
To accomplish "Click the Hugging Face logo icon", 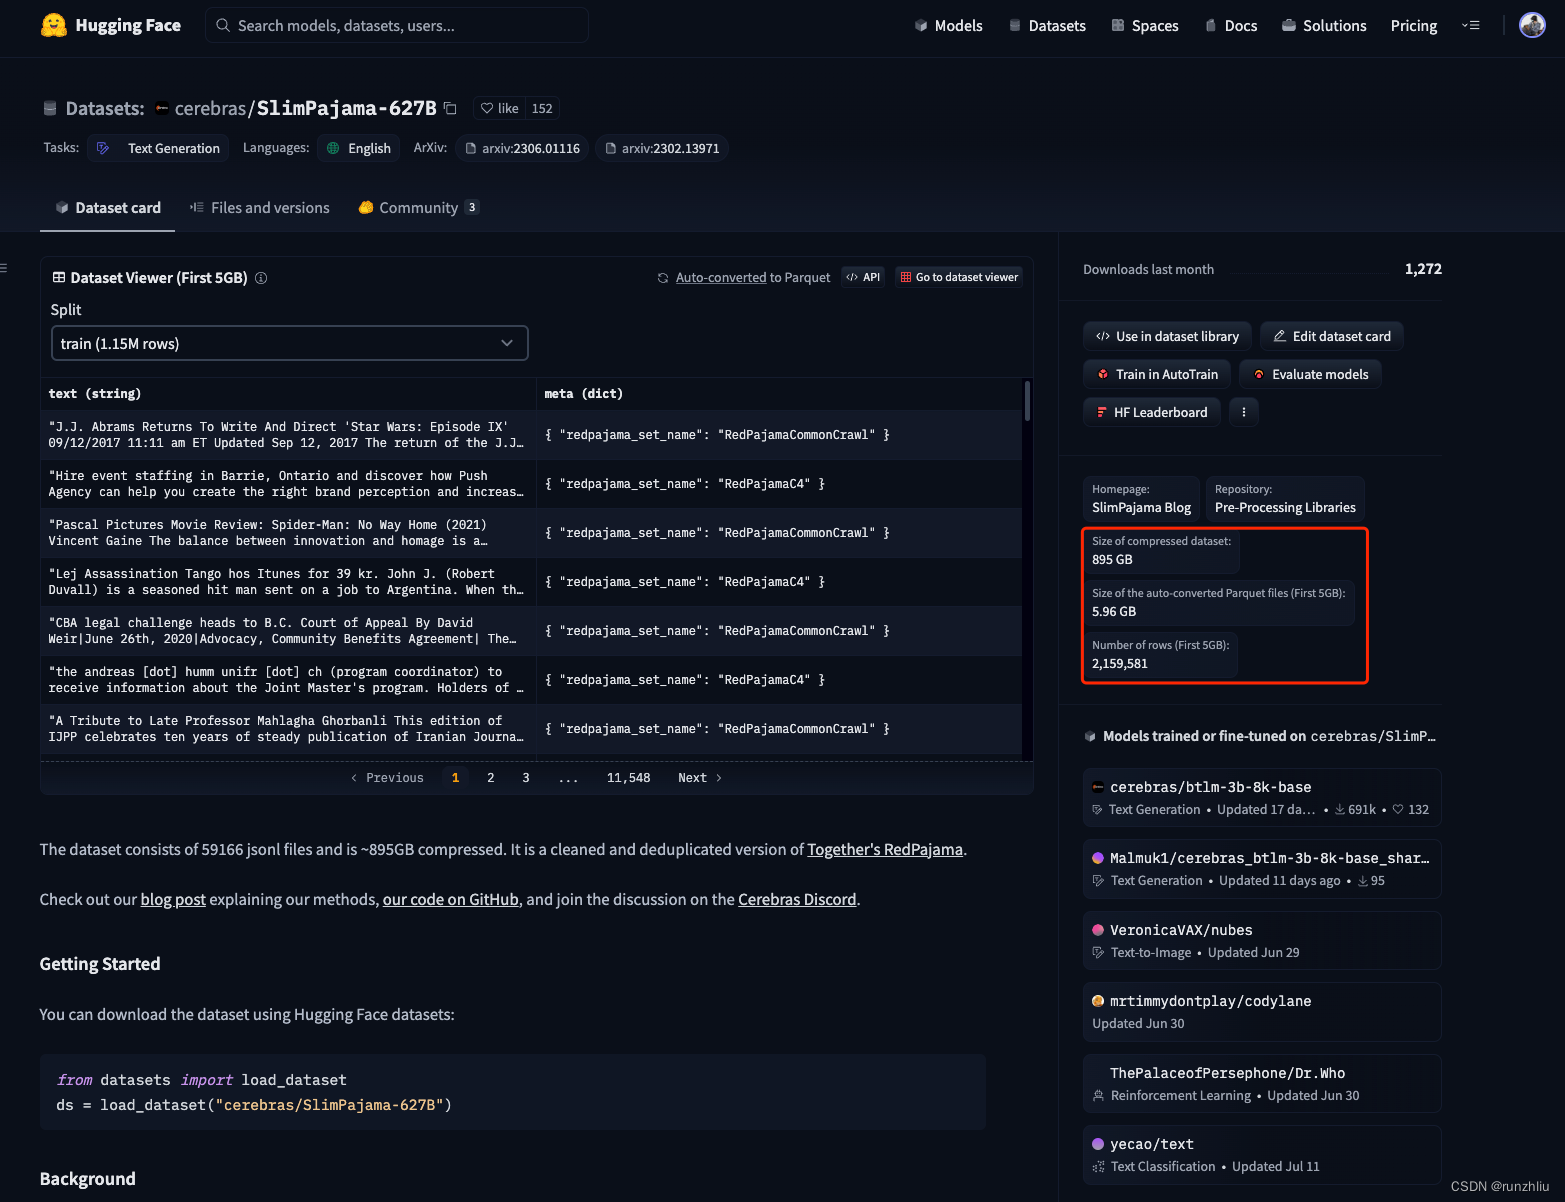I will click(54, 25).
